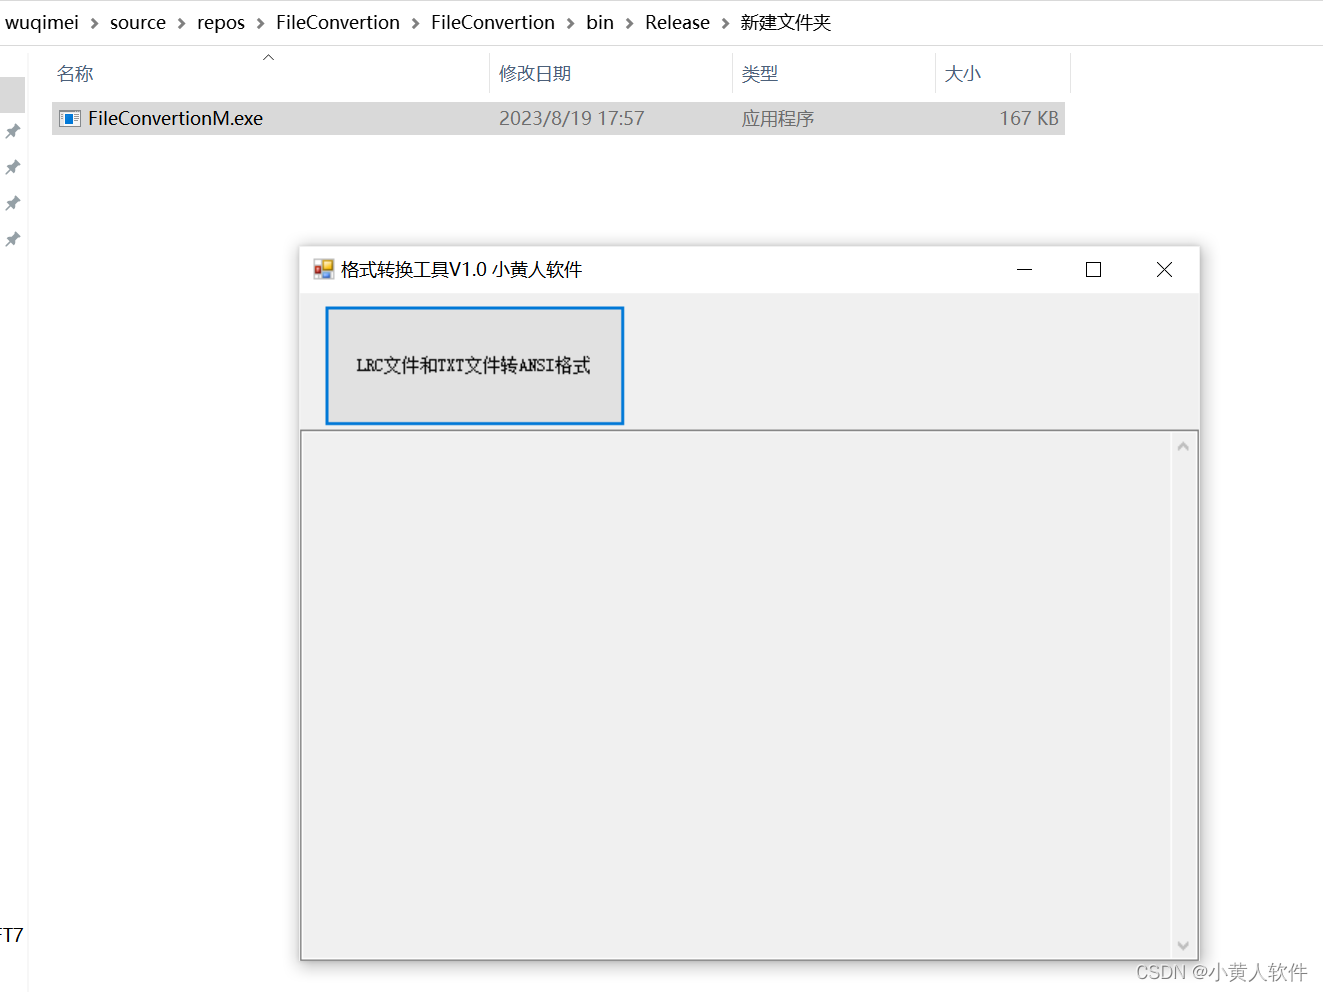Click the 格式转换工具 window title bar icon
Viewport: 1323px width, 992px height.
coord(323,269)
